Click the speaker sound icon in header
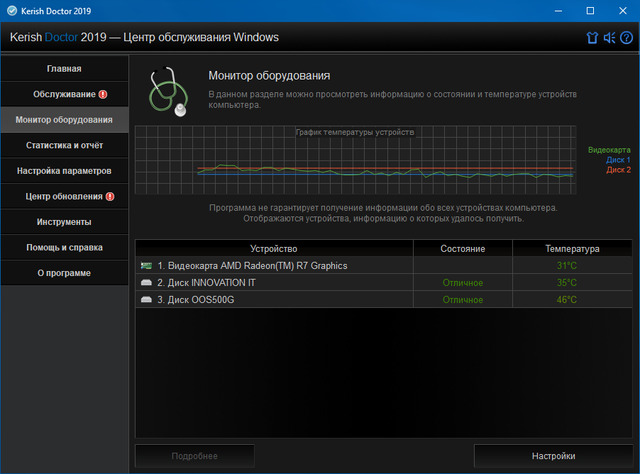The image size is (640, 474). (x=609, y=38)
